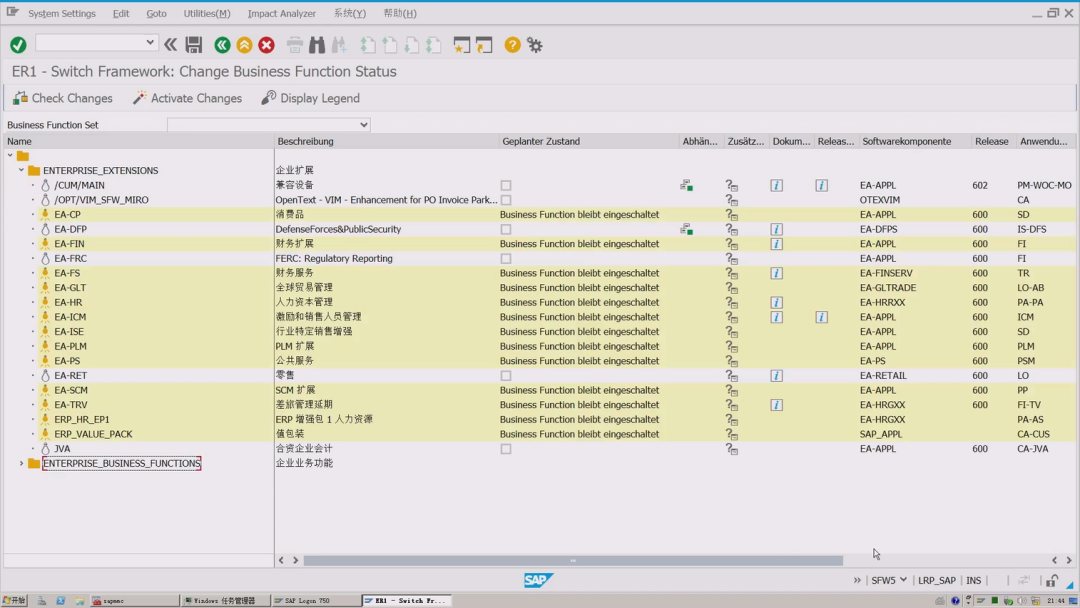1080x608 pixels.
Task: Open release notes icon for /CUM/MAIN
Action: pos(822,185)
